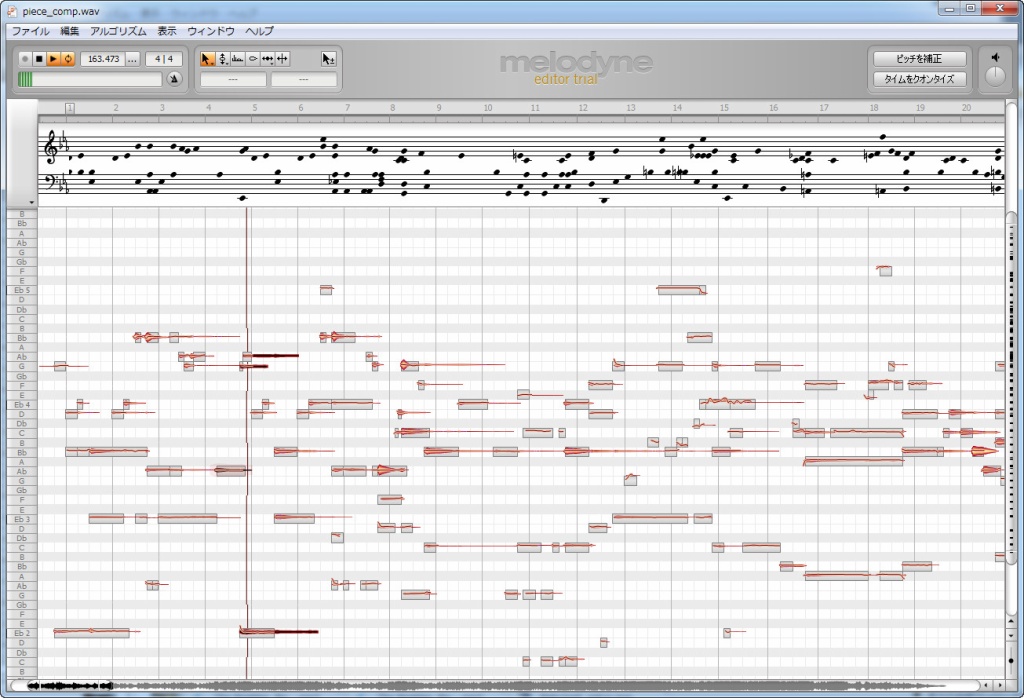This screenshot has height=698, width=1024.
Task: Click bar 13 in the bar ruler
Action: pos(631,108)
